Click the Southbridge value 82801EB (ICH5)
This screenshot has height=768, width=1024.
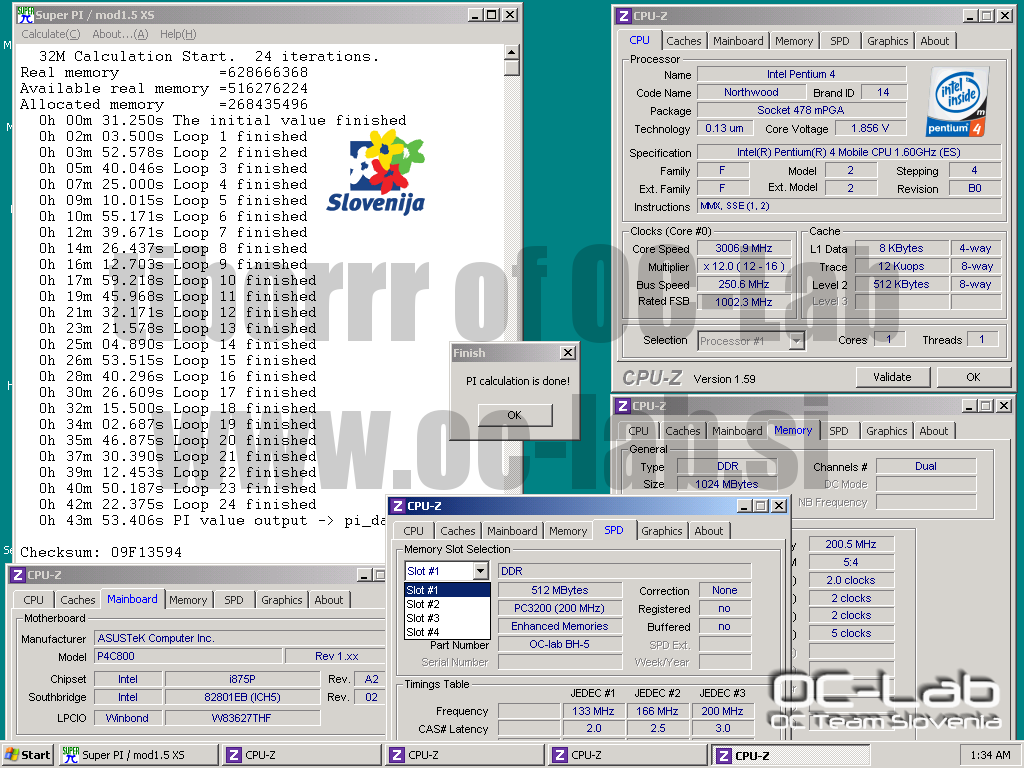pos(242,697)
